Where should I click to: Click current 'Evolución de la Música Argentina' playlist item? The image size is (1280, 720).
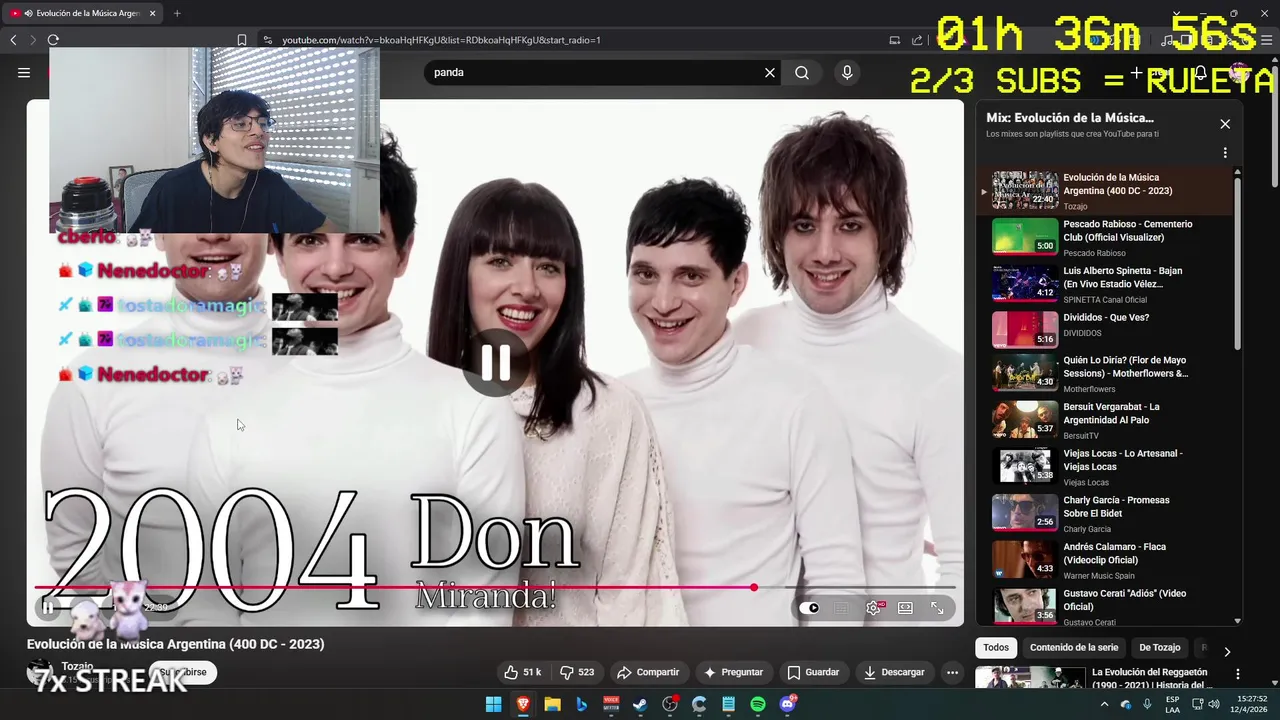click(x=1109, y=191)
